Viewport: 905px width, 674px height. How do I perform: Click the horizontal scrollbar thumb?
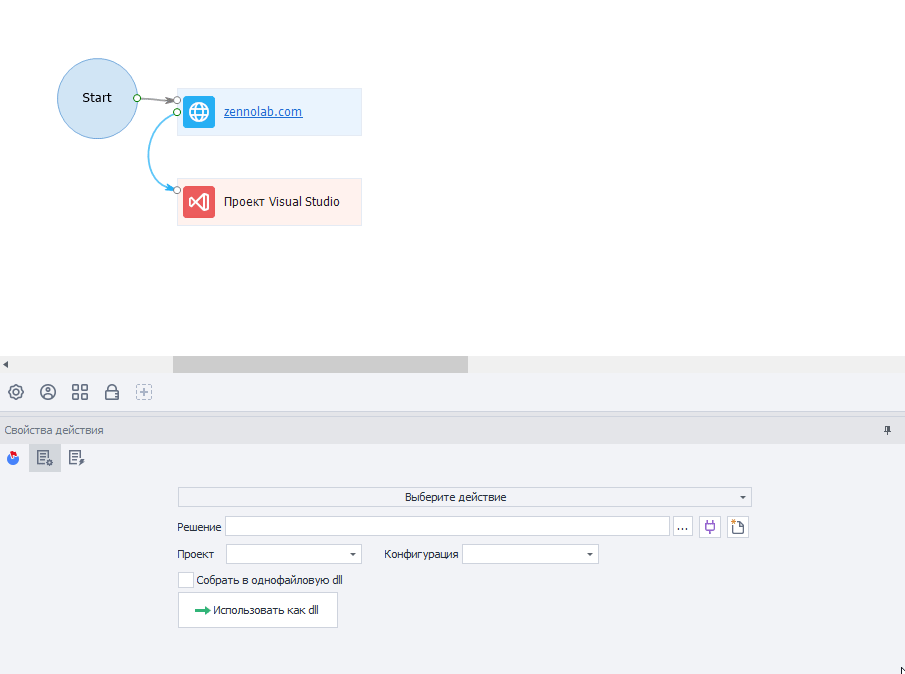[x=320, y=365]
